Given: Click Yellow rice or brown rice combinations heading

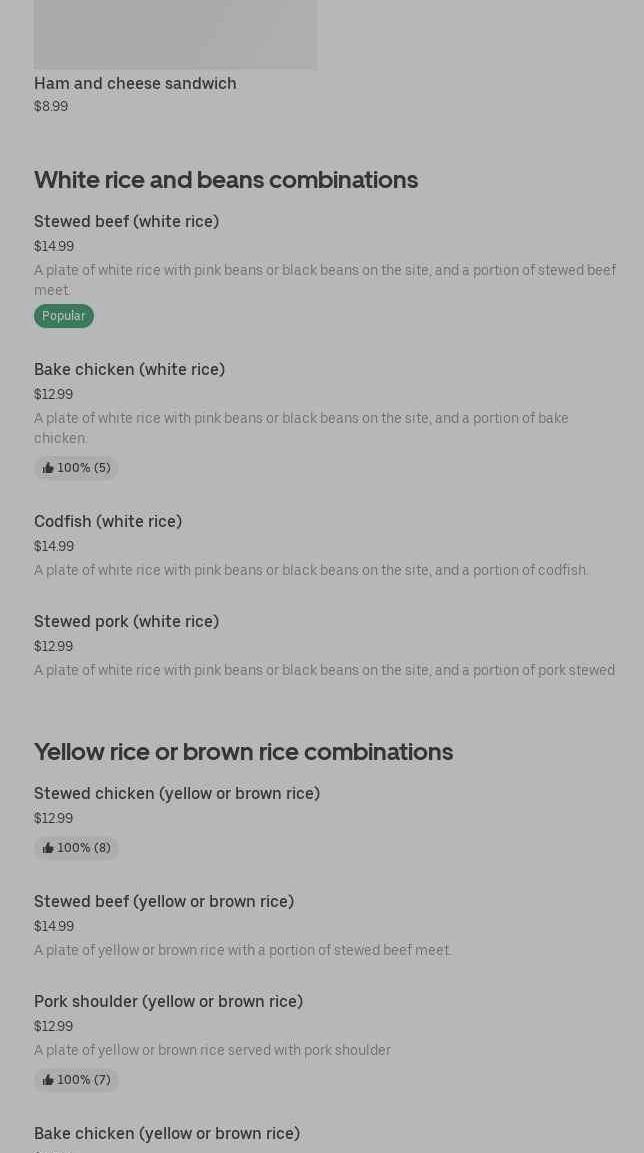Looking at the screenshot, I should click(x=243, y=752).
